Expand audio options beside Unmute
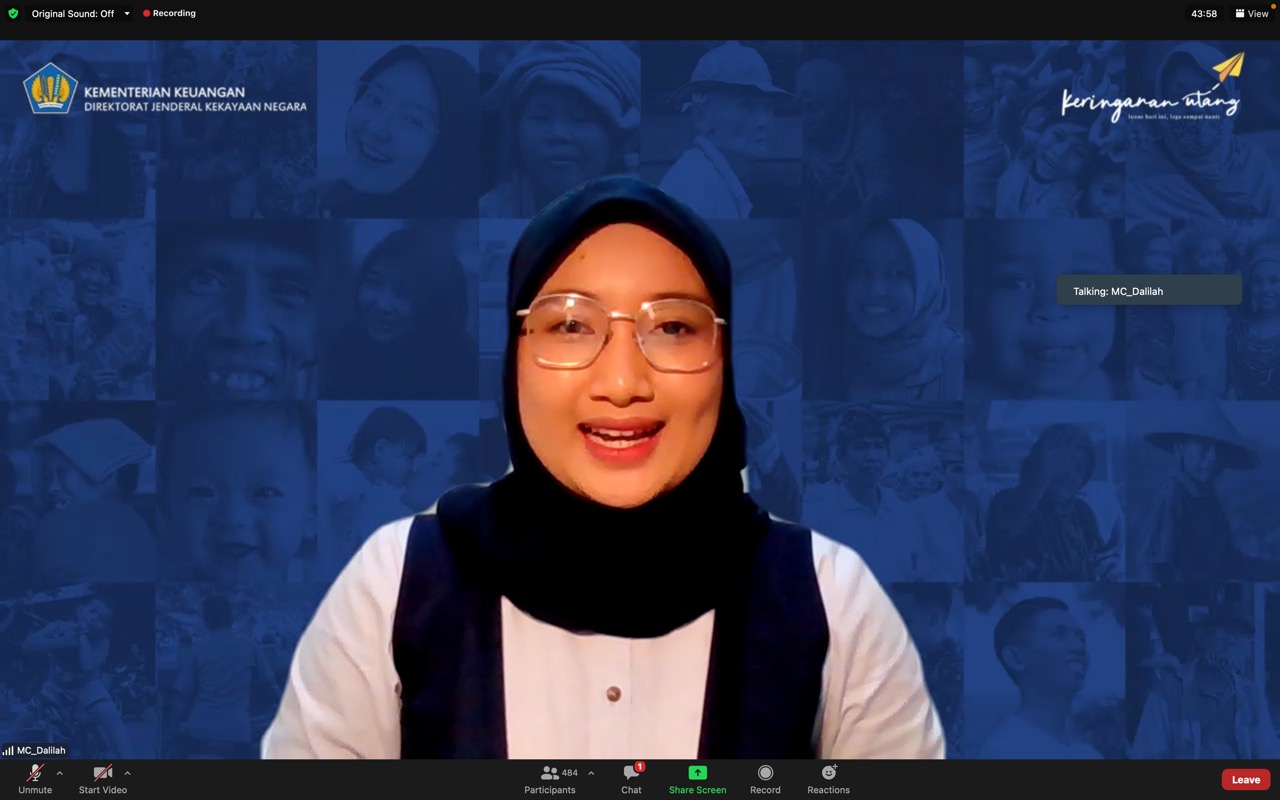The width and height of the screenshot is (1280, 800). coord(60,773)
